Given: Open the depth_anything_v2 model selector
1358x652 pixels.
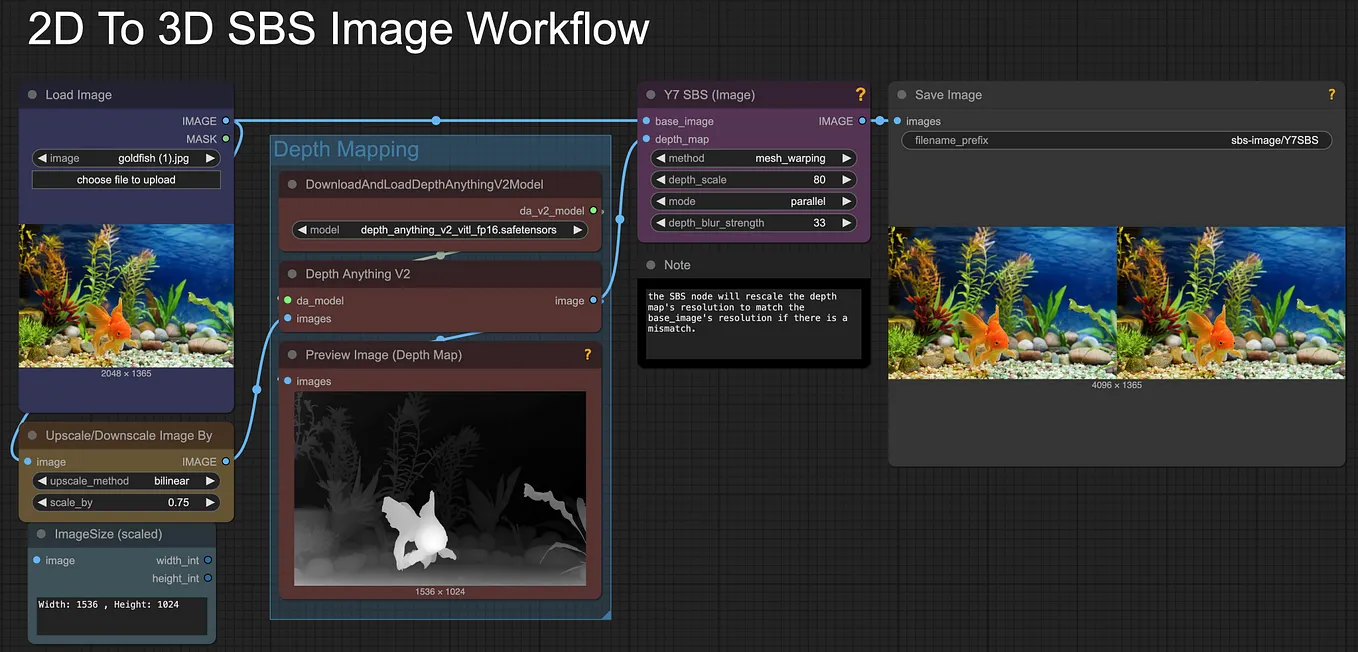Looking at the screenshot, I should (x=439, y=230).
